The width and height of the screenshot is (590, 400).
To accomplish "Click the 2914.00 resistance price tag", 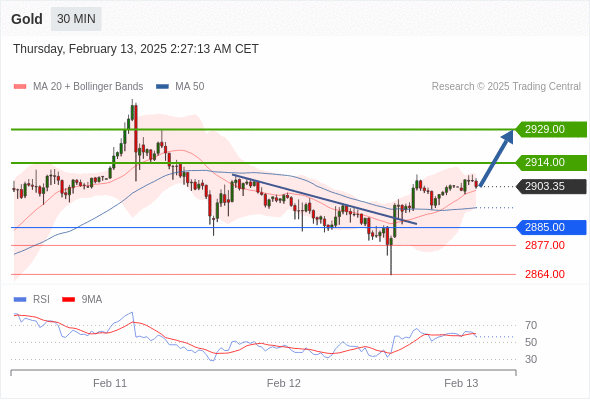I will coord(550,163).
